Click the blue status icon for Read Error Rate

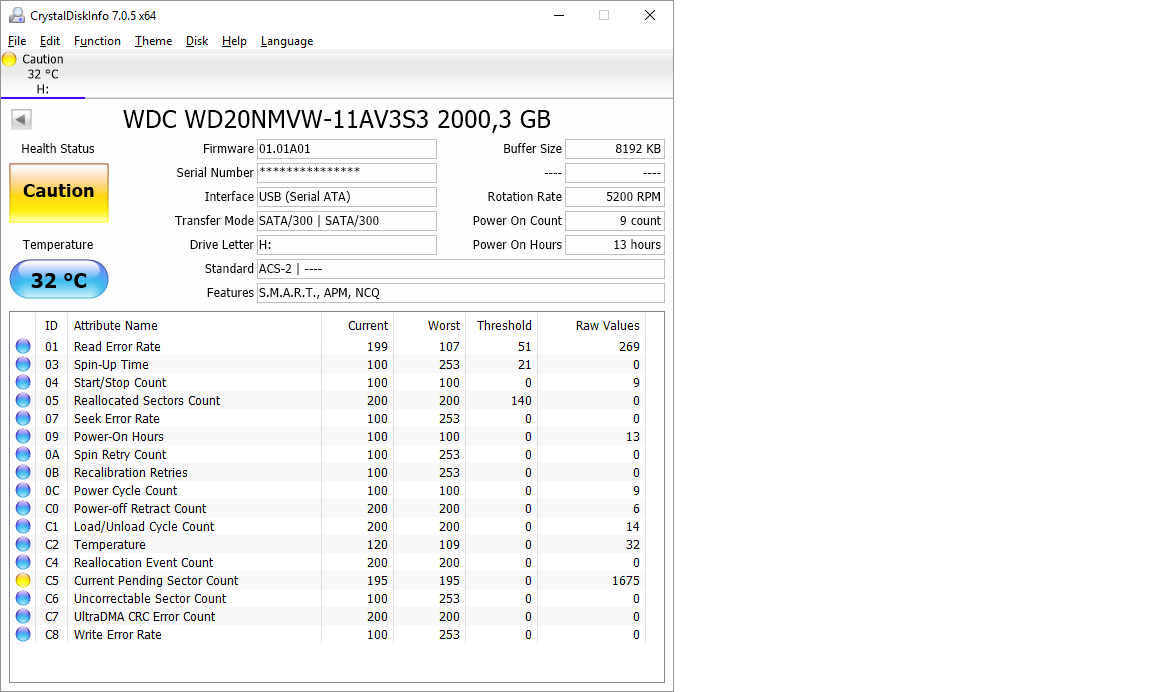pyautogui.click(x=24, y=346)
